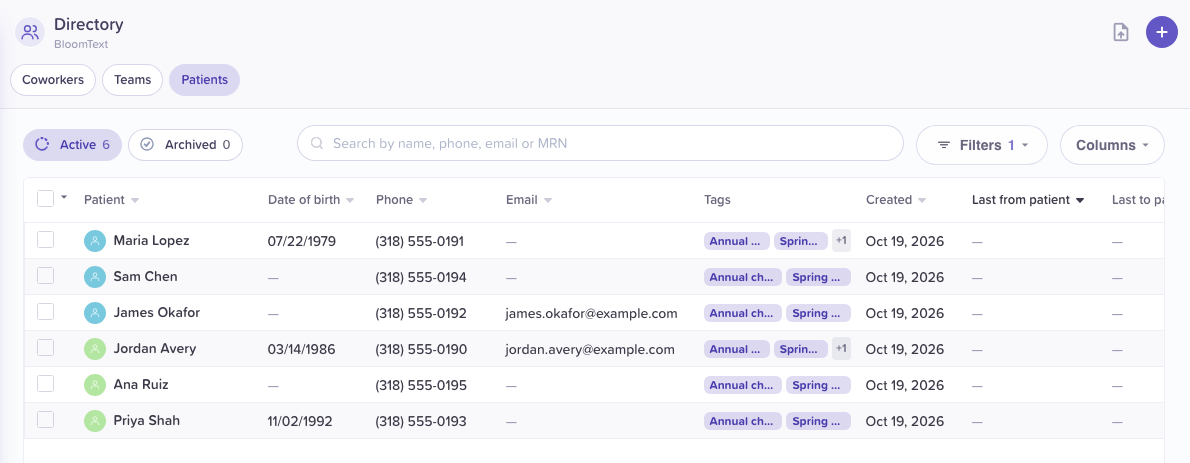Check the Jordan Avery row checkbox
1190x463 pixels.
click(x=46, y=348)
